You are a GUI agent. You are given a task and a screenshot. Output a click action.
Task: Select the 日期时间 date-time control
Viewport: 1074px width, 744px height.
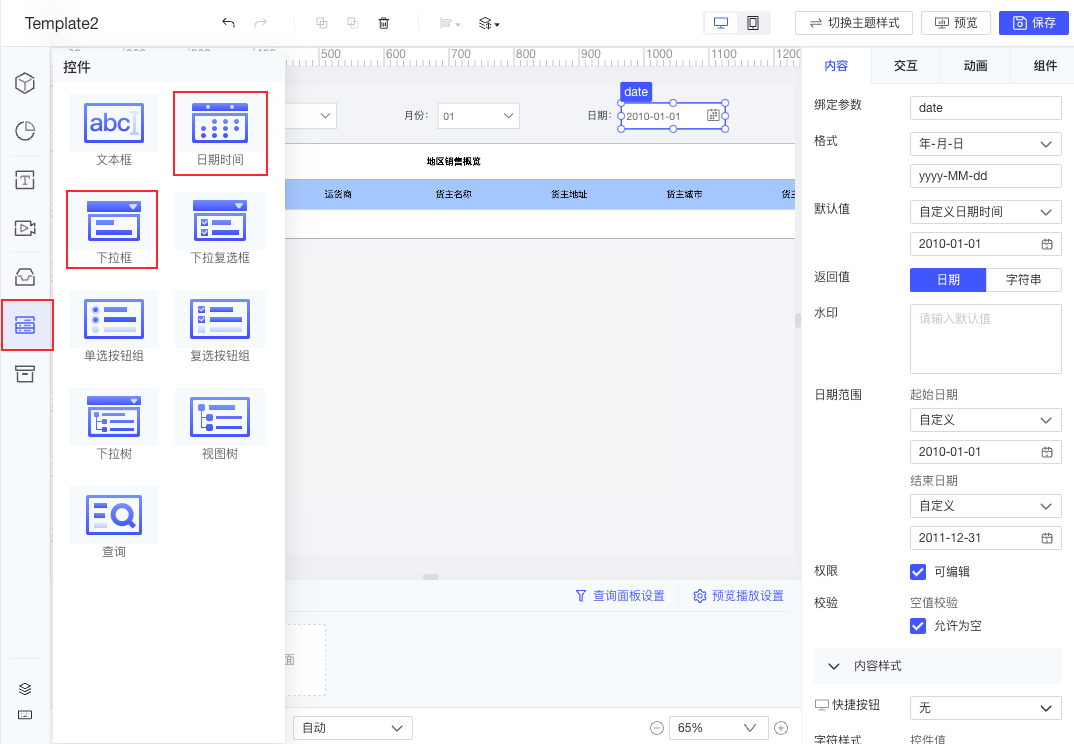click(x=220, y=132)
